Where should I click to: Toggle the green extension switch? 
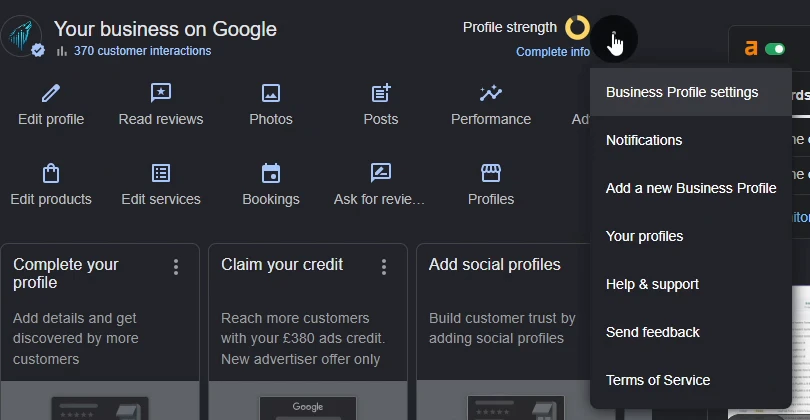point(775,49)
